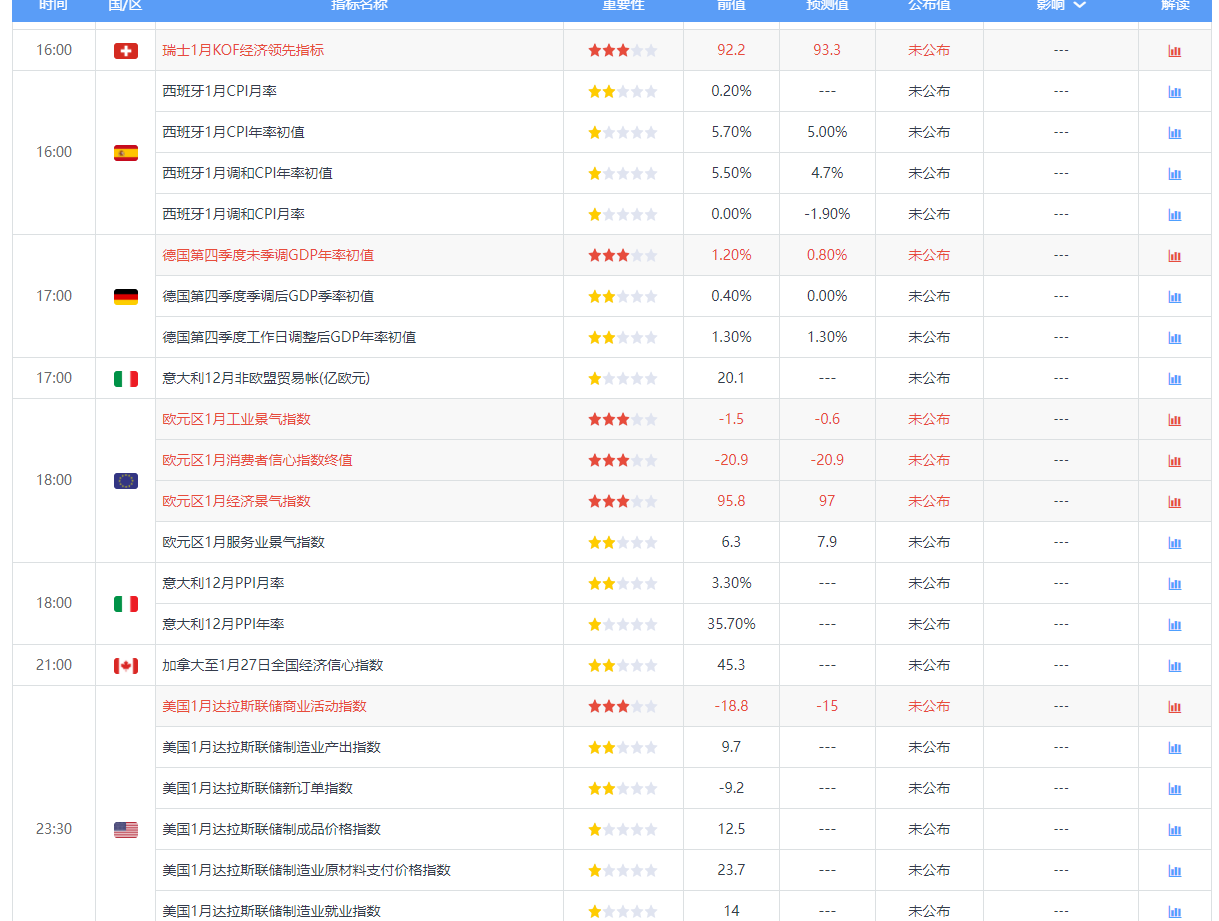Open indicator 瑞士1月KOF经济领先指标

tap(243, 50)
